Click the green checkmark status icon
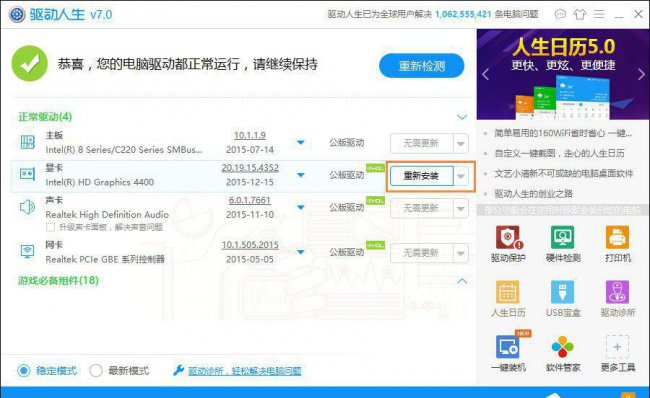Image resolution: width=650 pixels, height=398 pixels. (x=29, y=63)
